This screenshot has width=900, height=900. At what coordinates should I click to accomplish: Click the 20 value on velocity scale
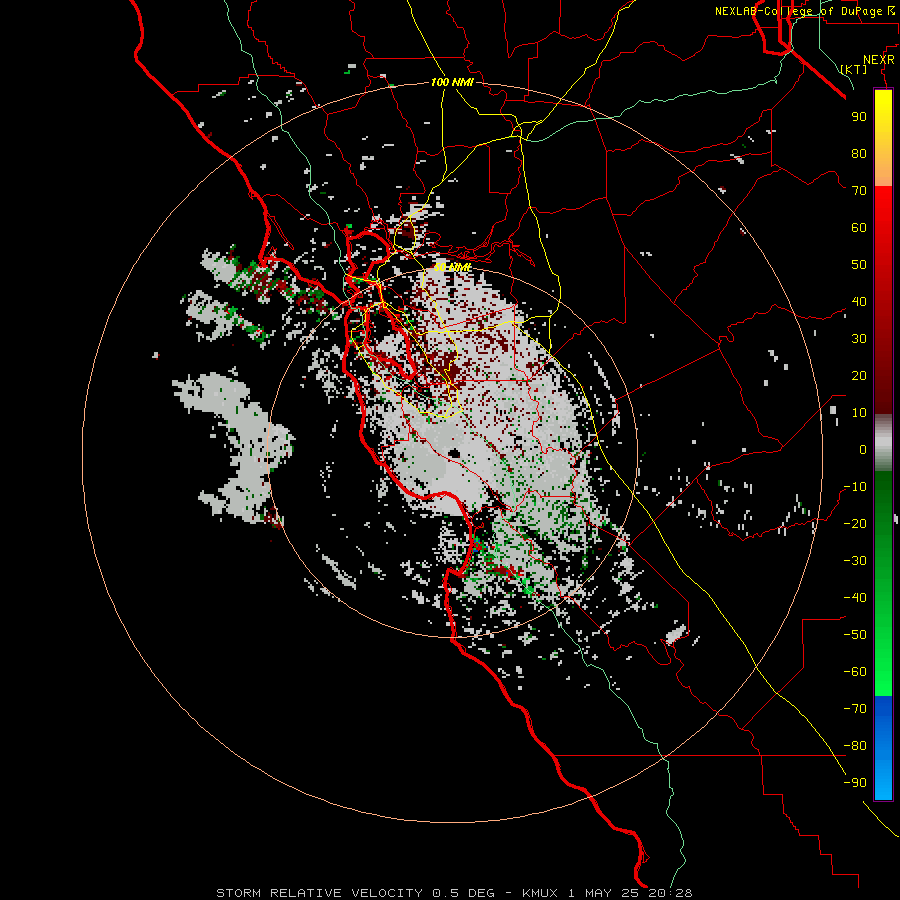[859, 376]
